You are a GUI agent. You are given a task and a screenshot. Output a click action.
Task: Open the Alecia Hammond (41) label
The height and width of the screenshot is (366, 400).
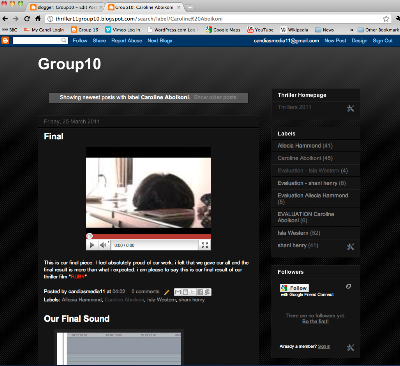305,146
